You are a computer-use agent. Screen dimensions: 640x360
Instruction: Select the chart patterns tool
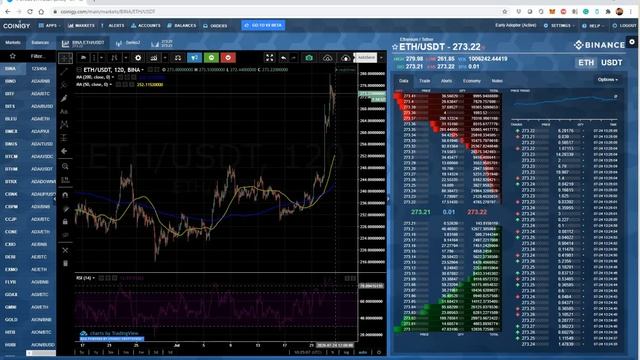[x=64, y=124]
